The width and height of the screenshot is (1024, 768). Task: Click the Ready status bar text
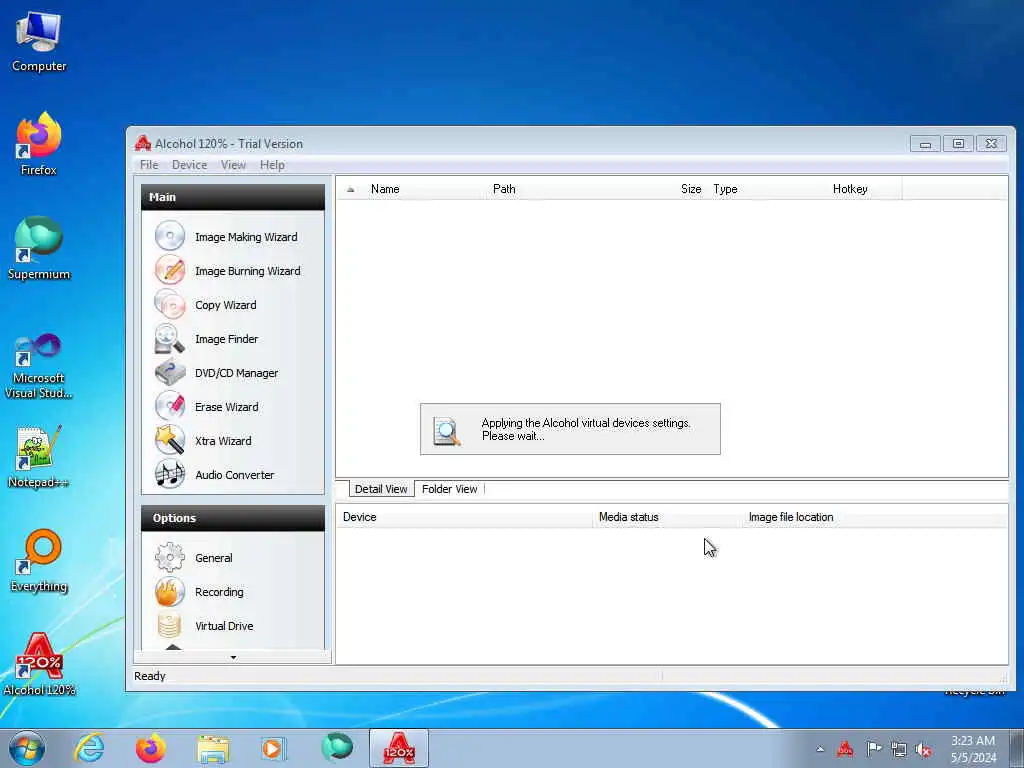click(x=150, y=676)
